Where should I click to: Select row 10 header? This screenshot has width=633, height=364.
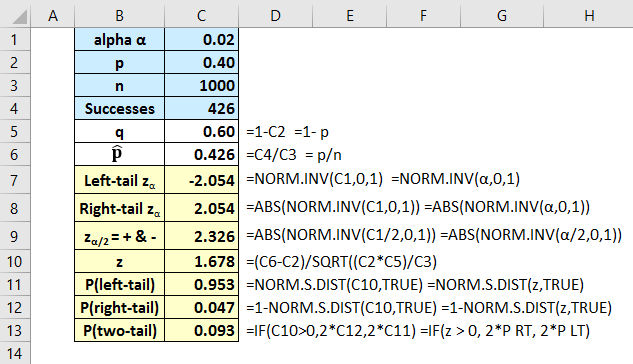(x=15, y=261)
